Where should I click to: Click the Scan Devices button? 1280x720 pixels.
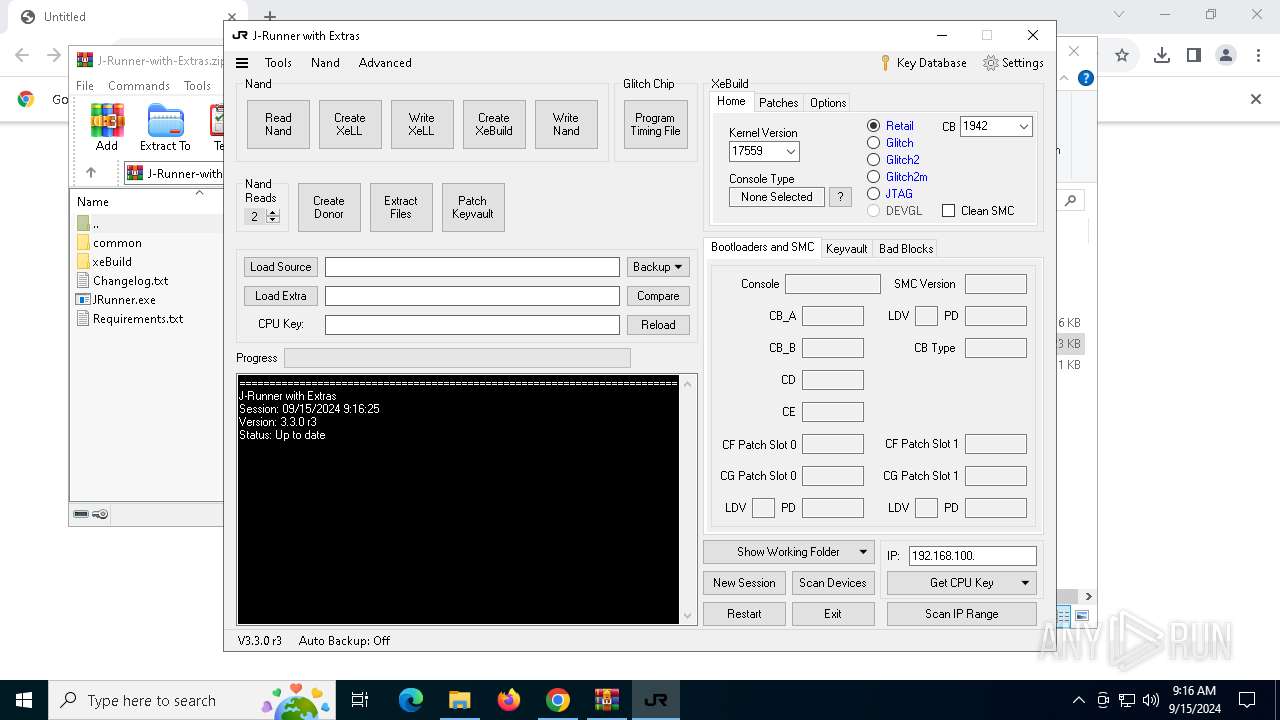833,583
